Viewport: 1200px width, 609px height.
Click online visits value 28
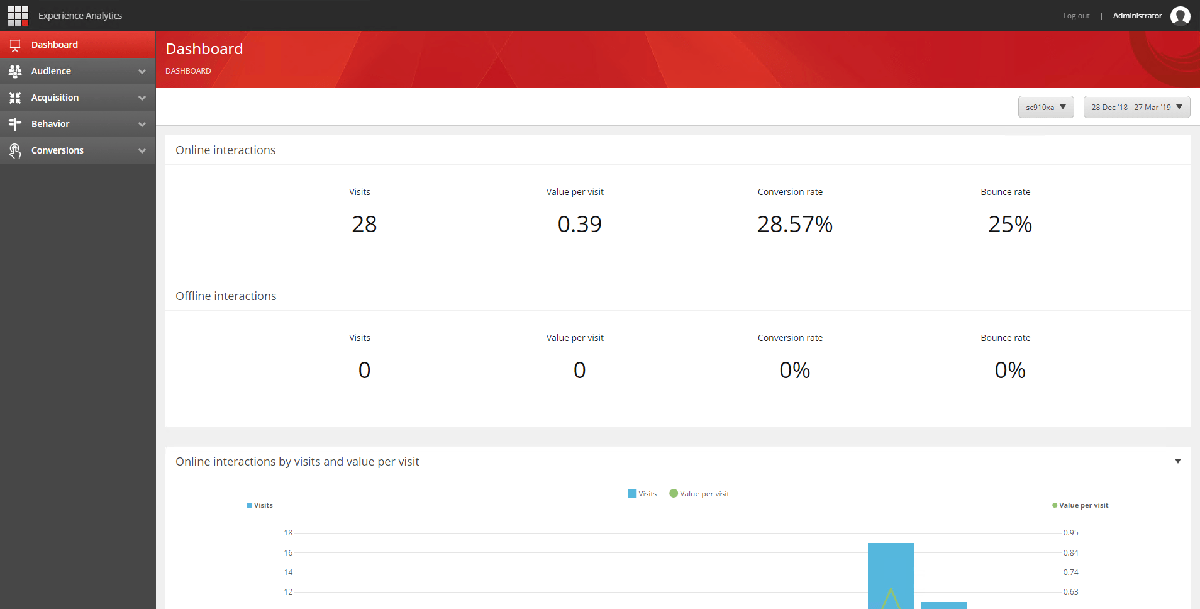pyautogui.click(x=364, y=224)
